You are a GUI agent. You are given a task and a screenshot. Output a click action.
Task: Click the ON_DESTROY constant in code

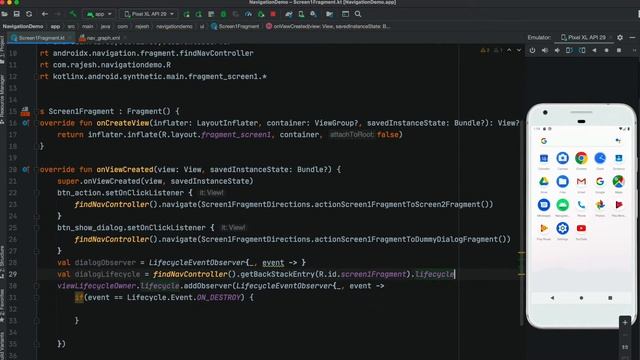[x=218, y=298]
